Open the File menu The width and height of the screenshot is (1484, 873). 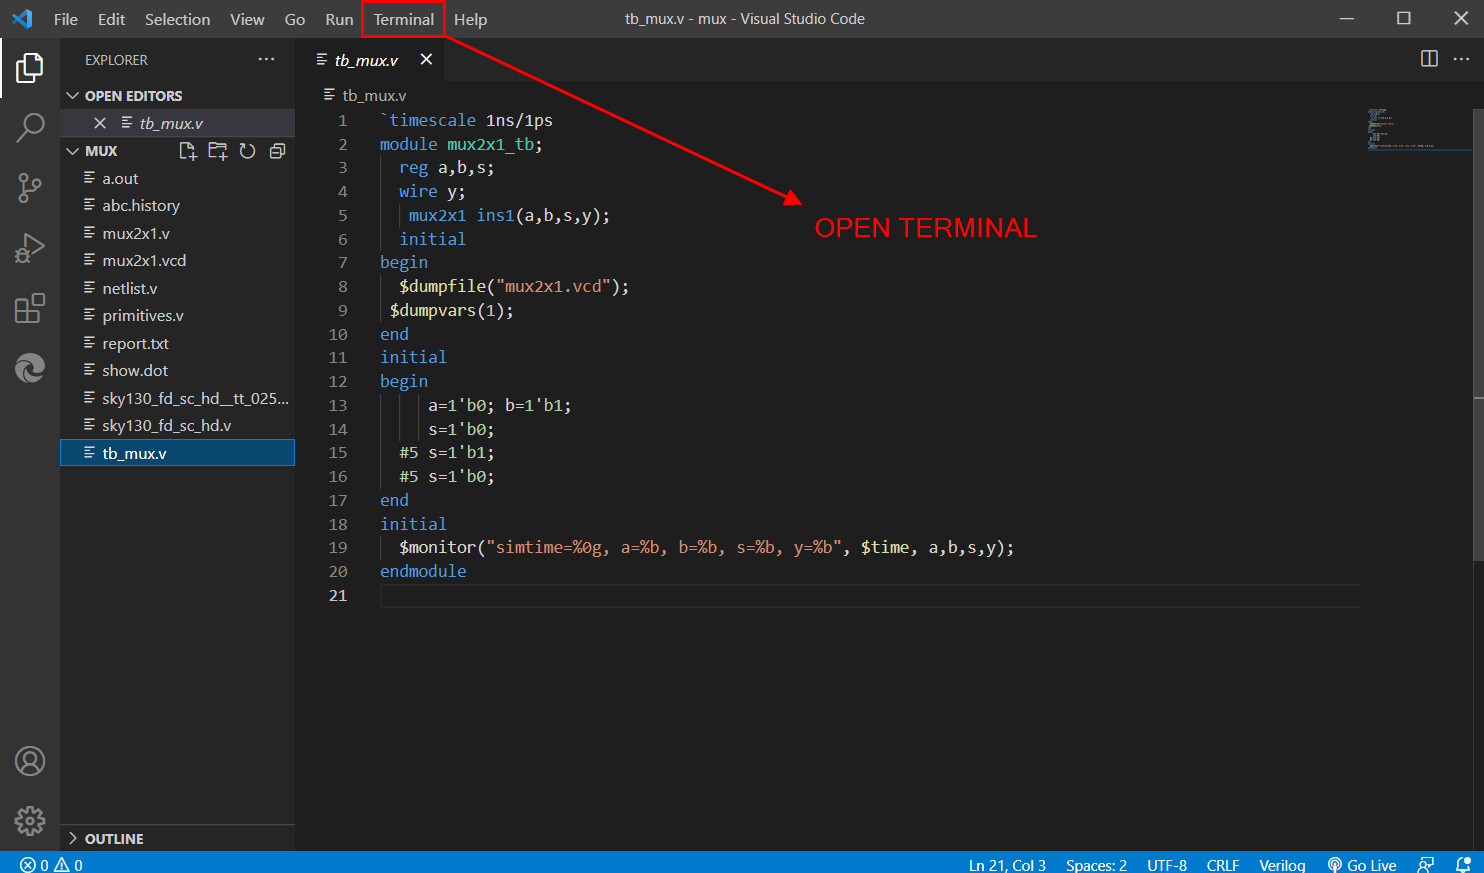[x=66, y=19]
